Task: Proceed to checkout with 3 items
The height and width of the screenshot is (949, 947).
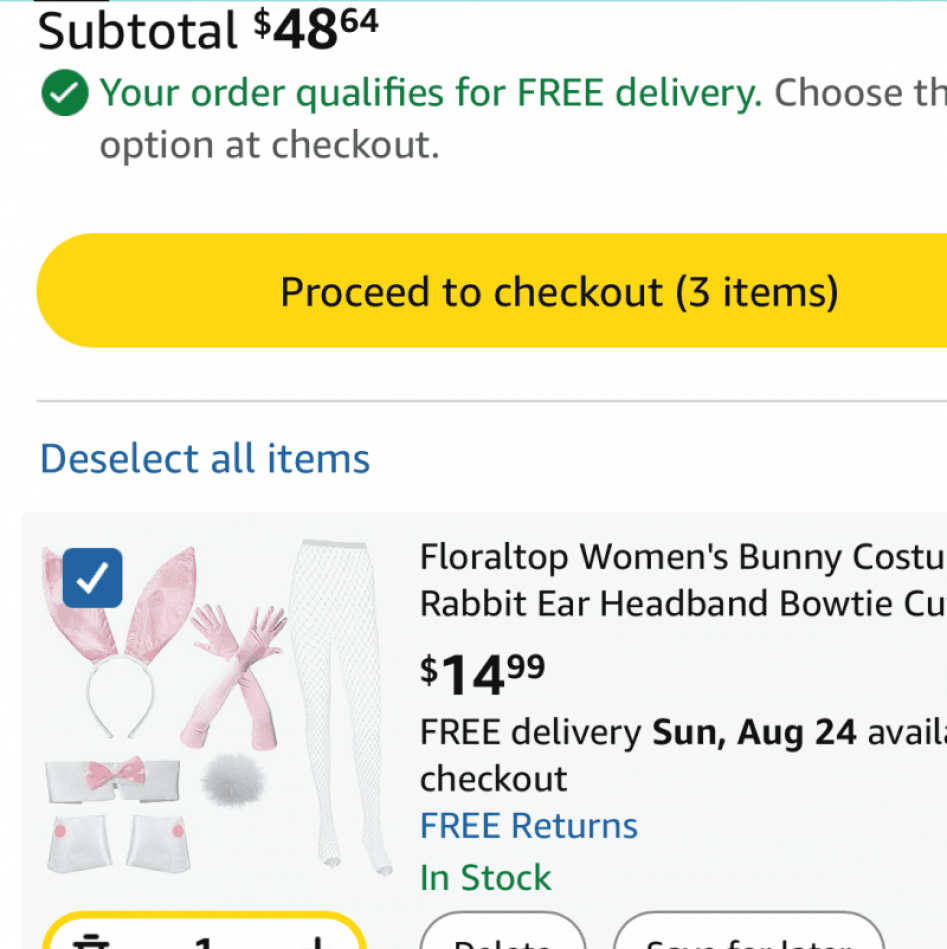Action: point(491,291)
